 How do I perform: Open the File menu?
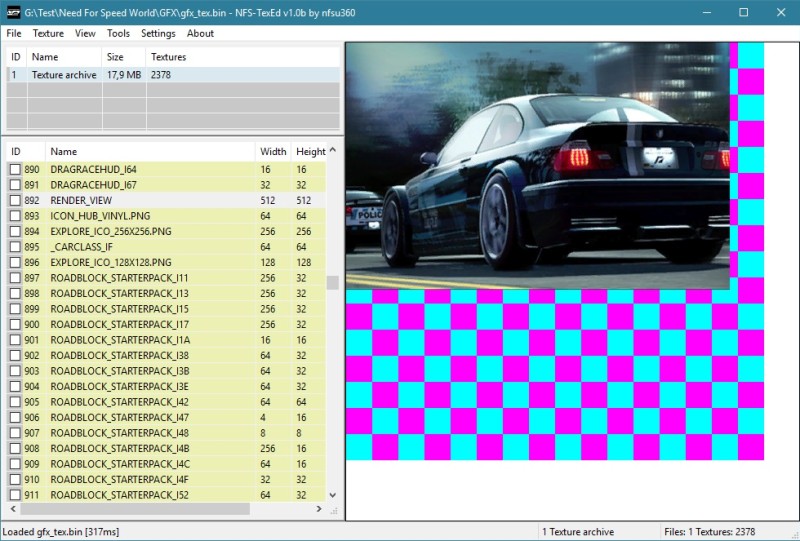pos(14,33)
